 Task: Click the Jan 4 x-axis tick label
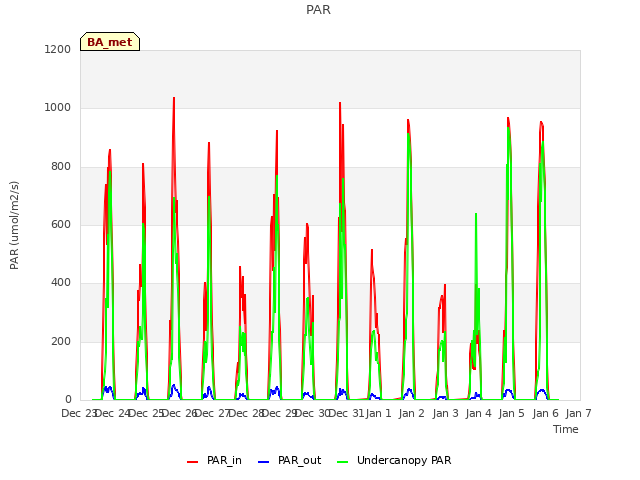point(478,413)
